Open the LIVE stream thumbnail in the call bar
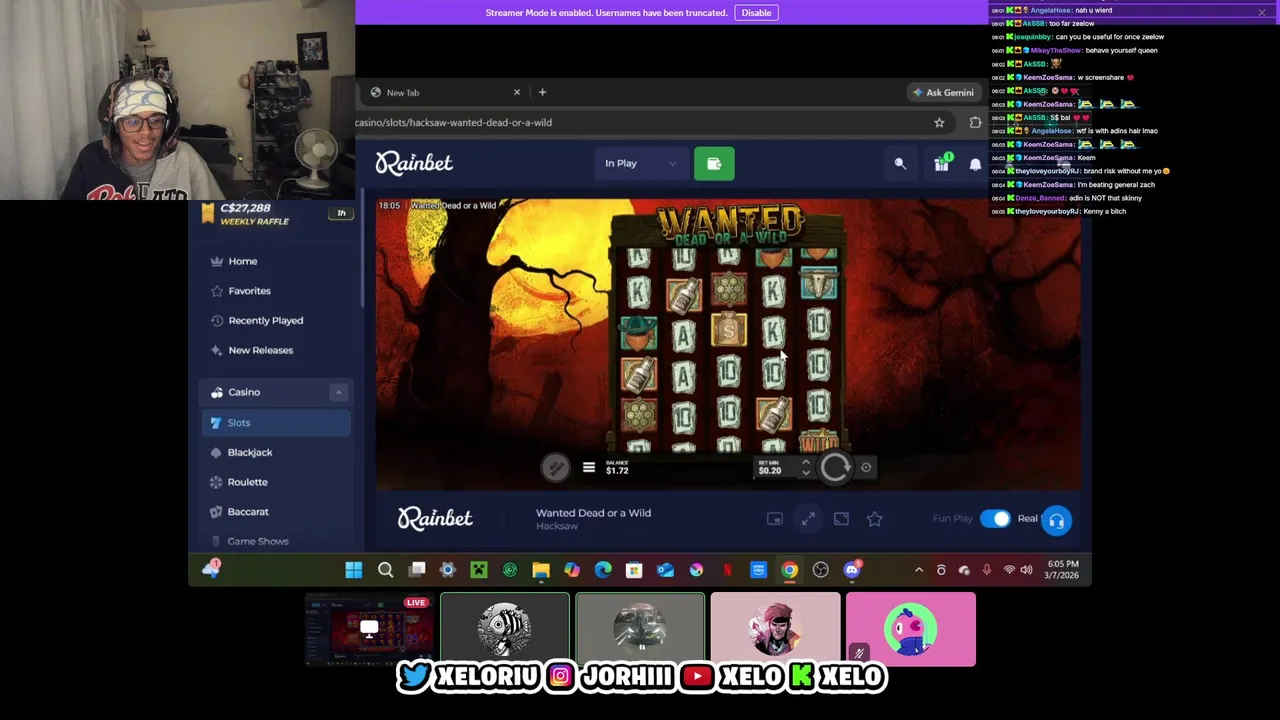 click(x=369, y=629)
